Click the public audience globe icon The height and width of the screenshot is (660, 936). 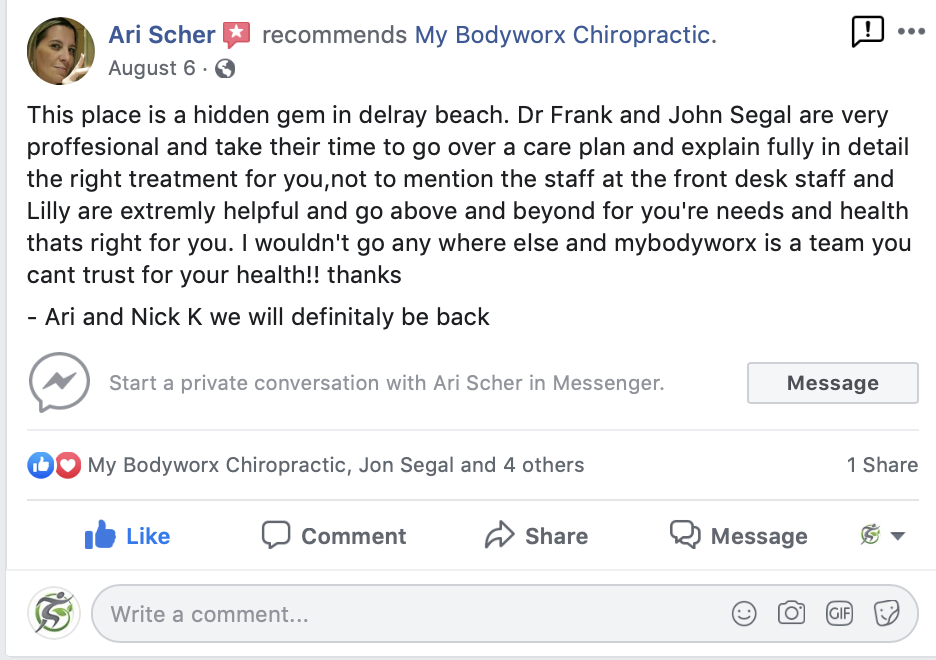225,68
